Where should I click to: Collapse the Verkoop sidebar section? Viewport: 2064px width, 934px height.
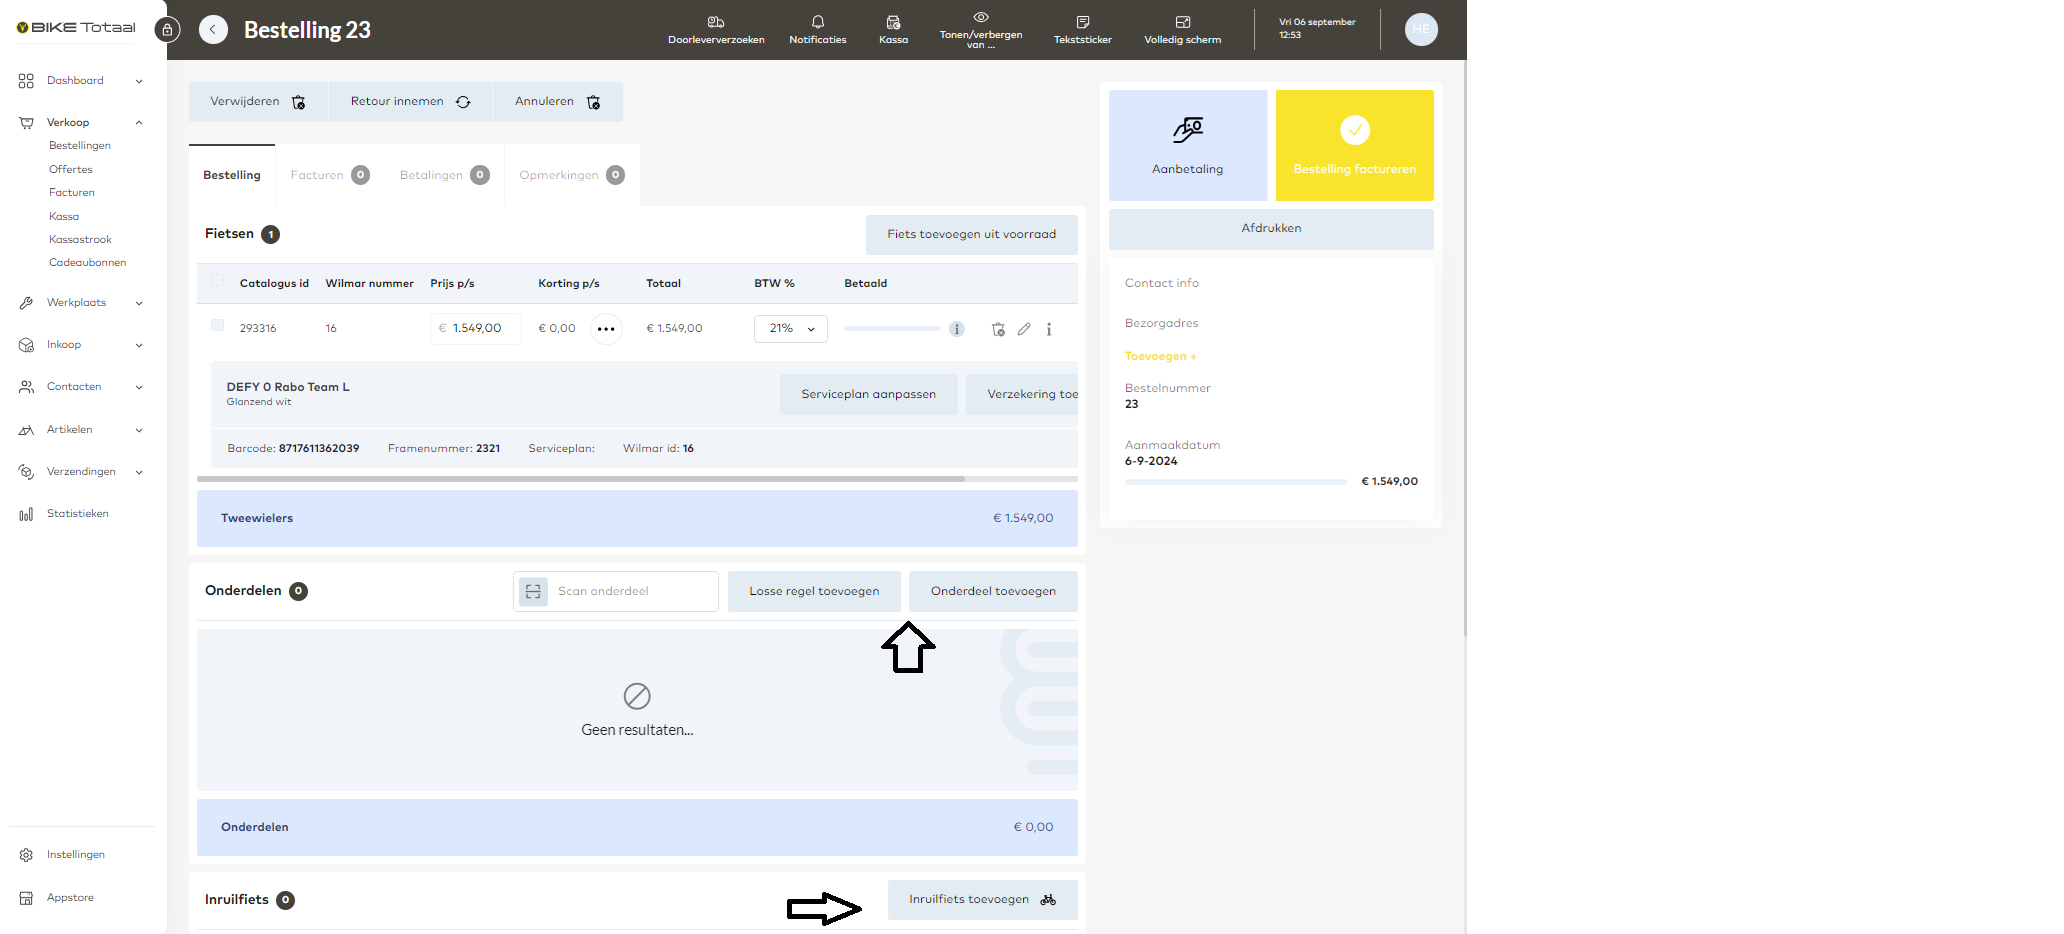tap(139, 123)
